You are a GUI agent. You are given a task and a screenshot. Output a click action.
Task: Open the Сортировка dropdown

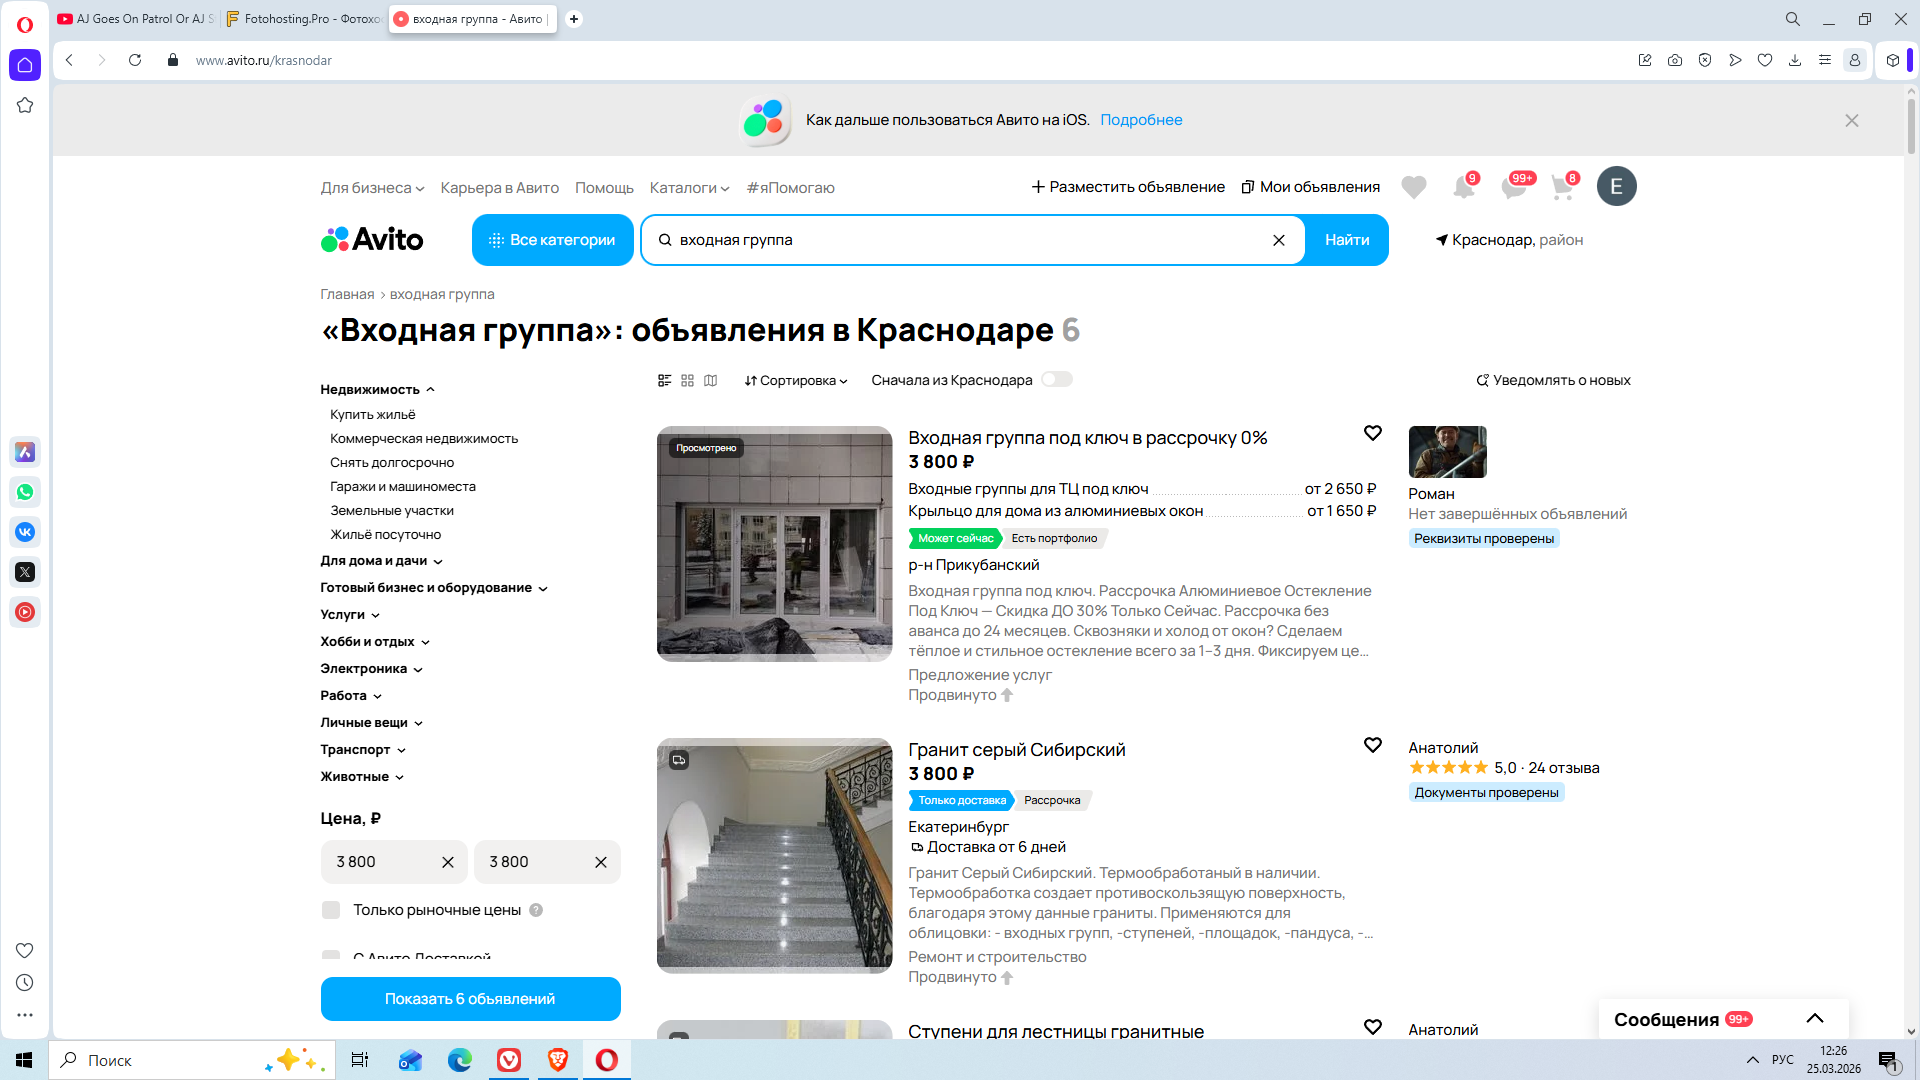point(796,380)
